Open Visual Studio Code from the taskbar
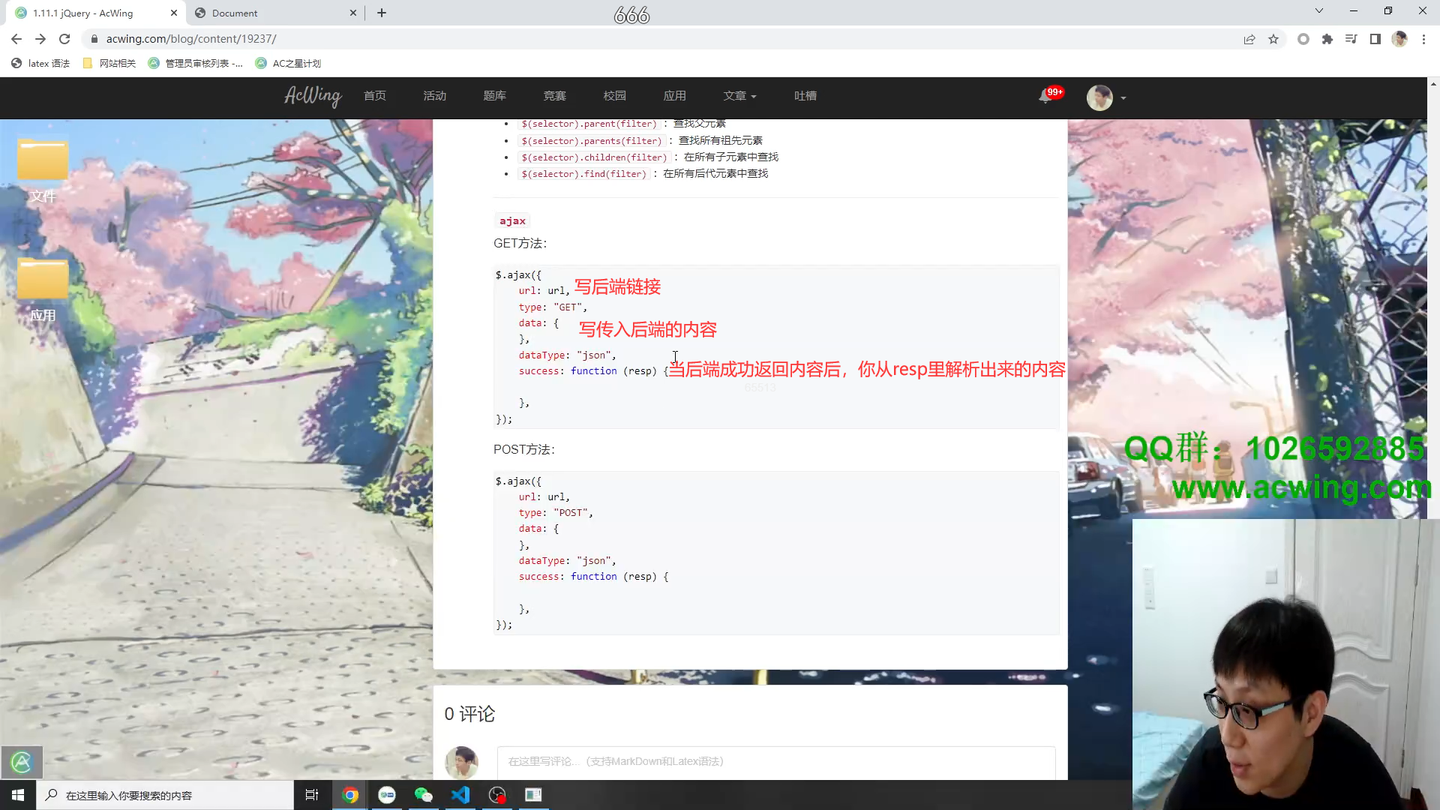Image resolution: width=1440 pixels, height=810 pixels. pos(460,795)
